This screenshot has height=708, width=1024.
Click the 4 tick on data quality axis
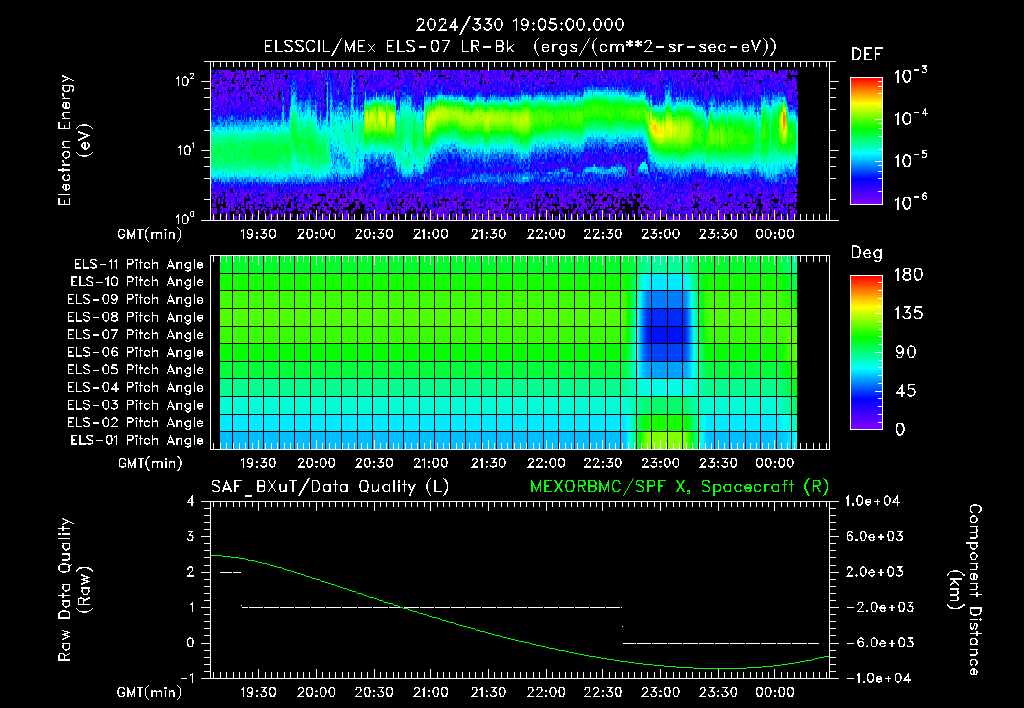(191, 502)
